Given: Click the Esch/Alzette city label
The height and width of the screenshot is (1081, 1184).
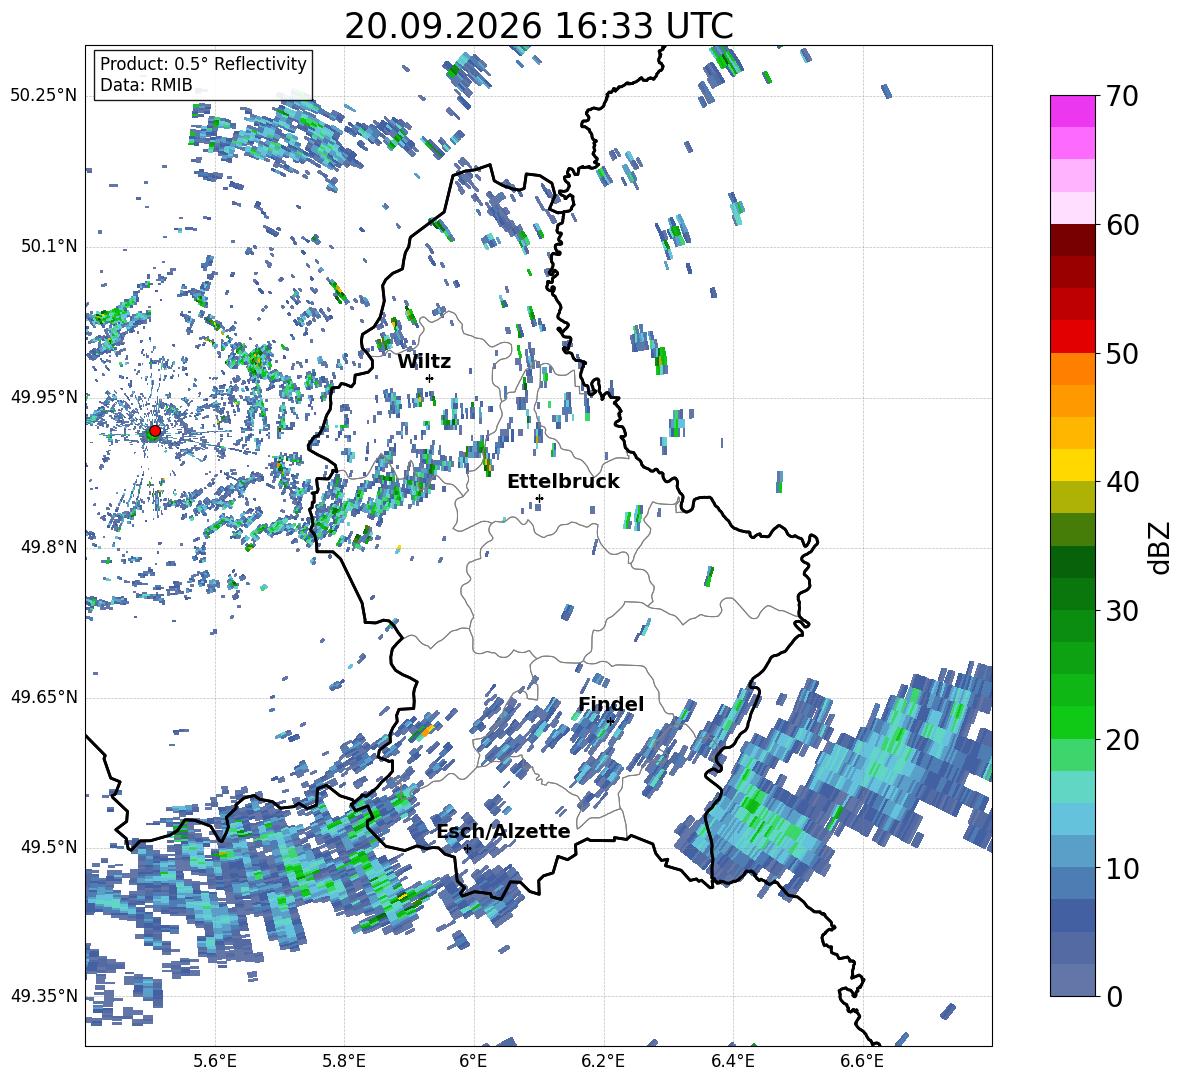Looking at the screenshot, I should [503, 831].
